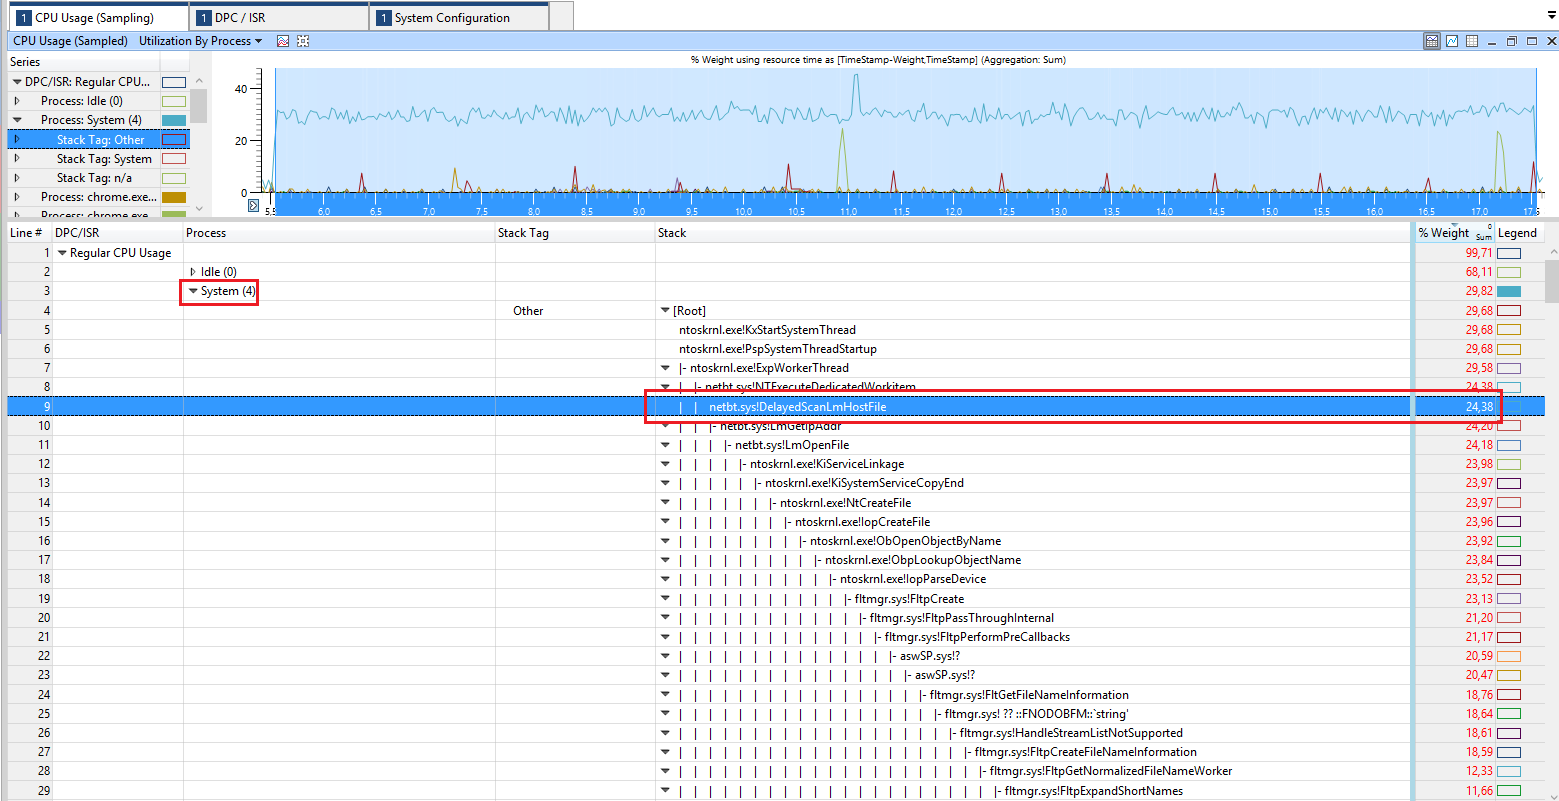Open the tab overflow arrow at top right
The width and height of the screenshot is (1559, 801).
(1551, 16)
